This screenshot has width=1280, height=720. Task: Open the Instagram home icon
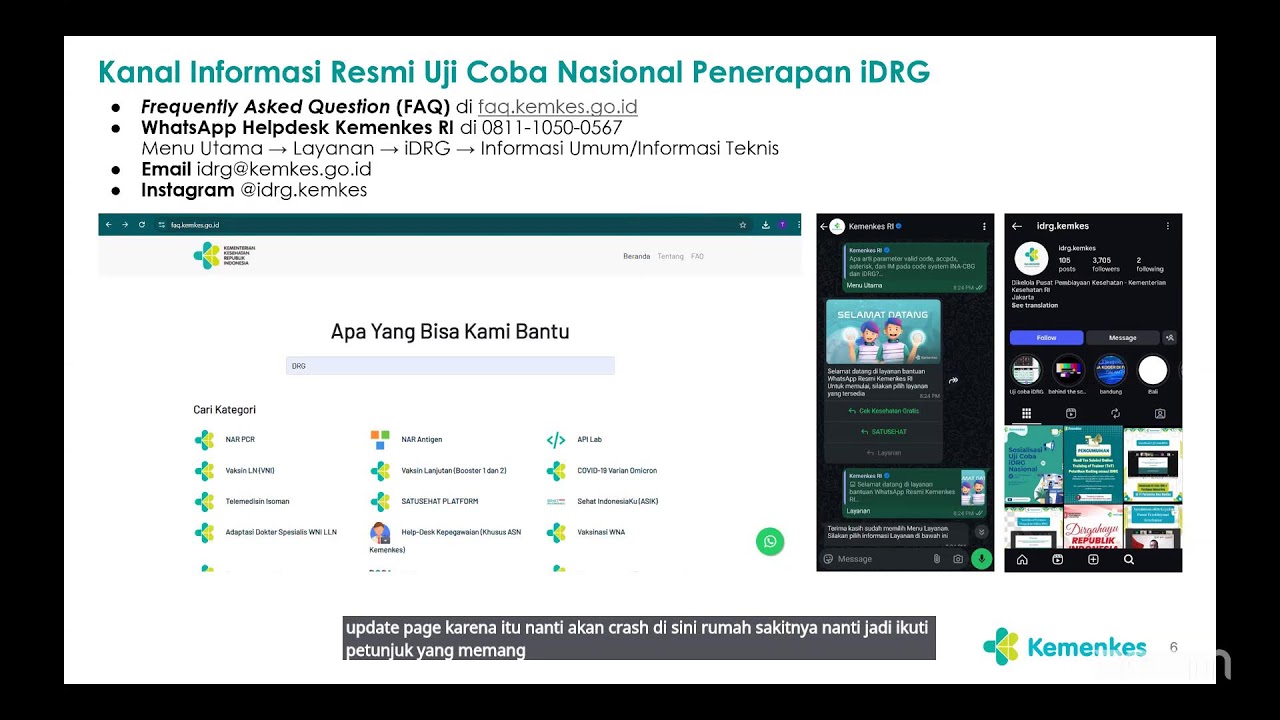click(1022, 560)
